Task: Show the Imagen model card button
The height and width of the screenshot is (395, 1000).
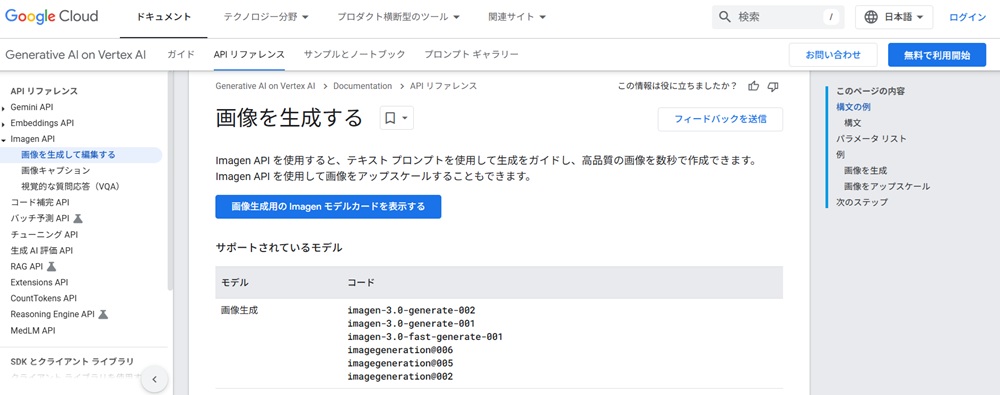Action: coord(328,207)
